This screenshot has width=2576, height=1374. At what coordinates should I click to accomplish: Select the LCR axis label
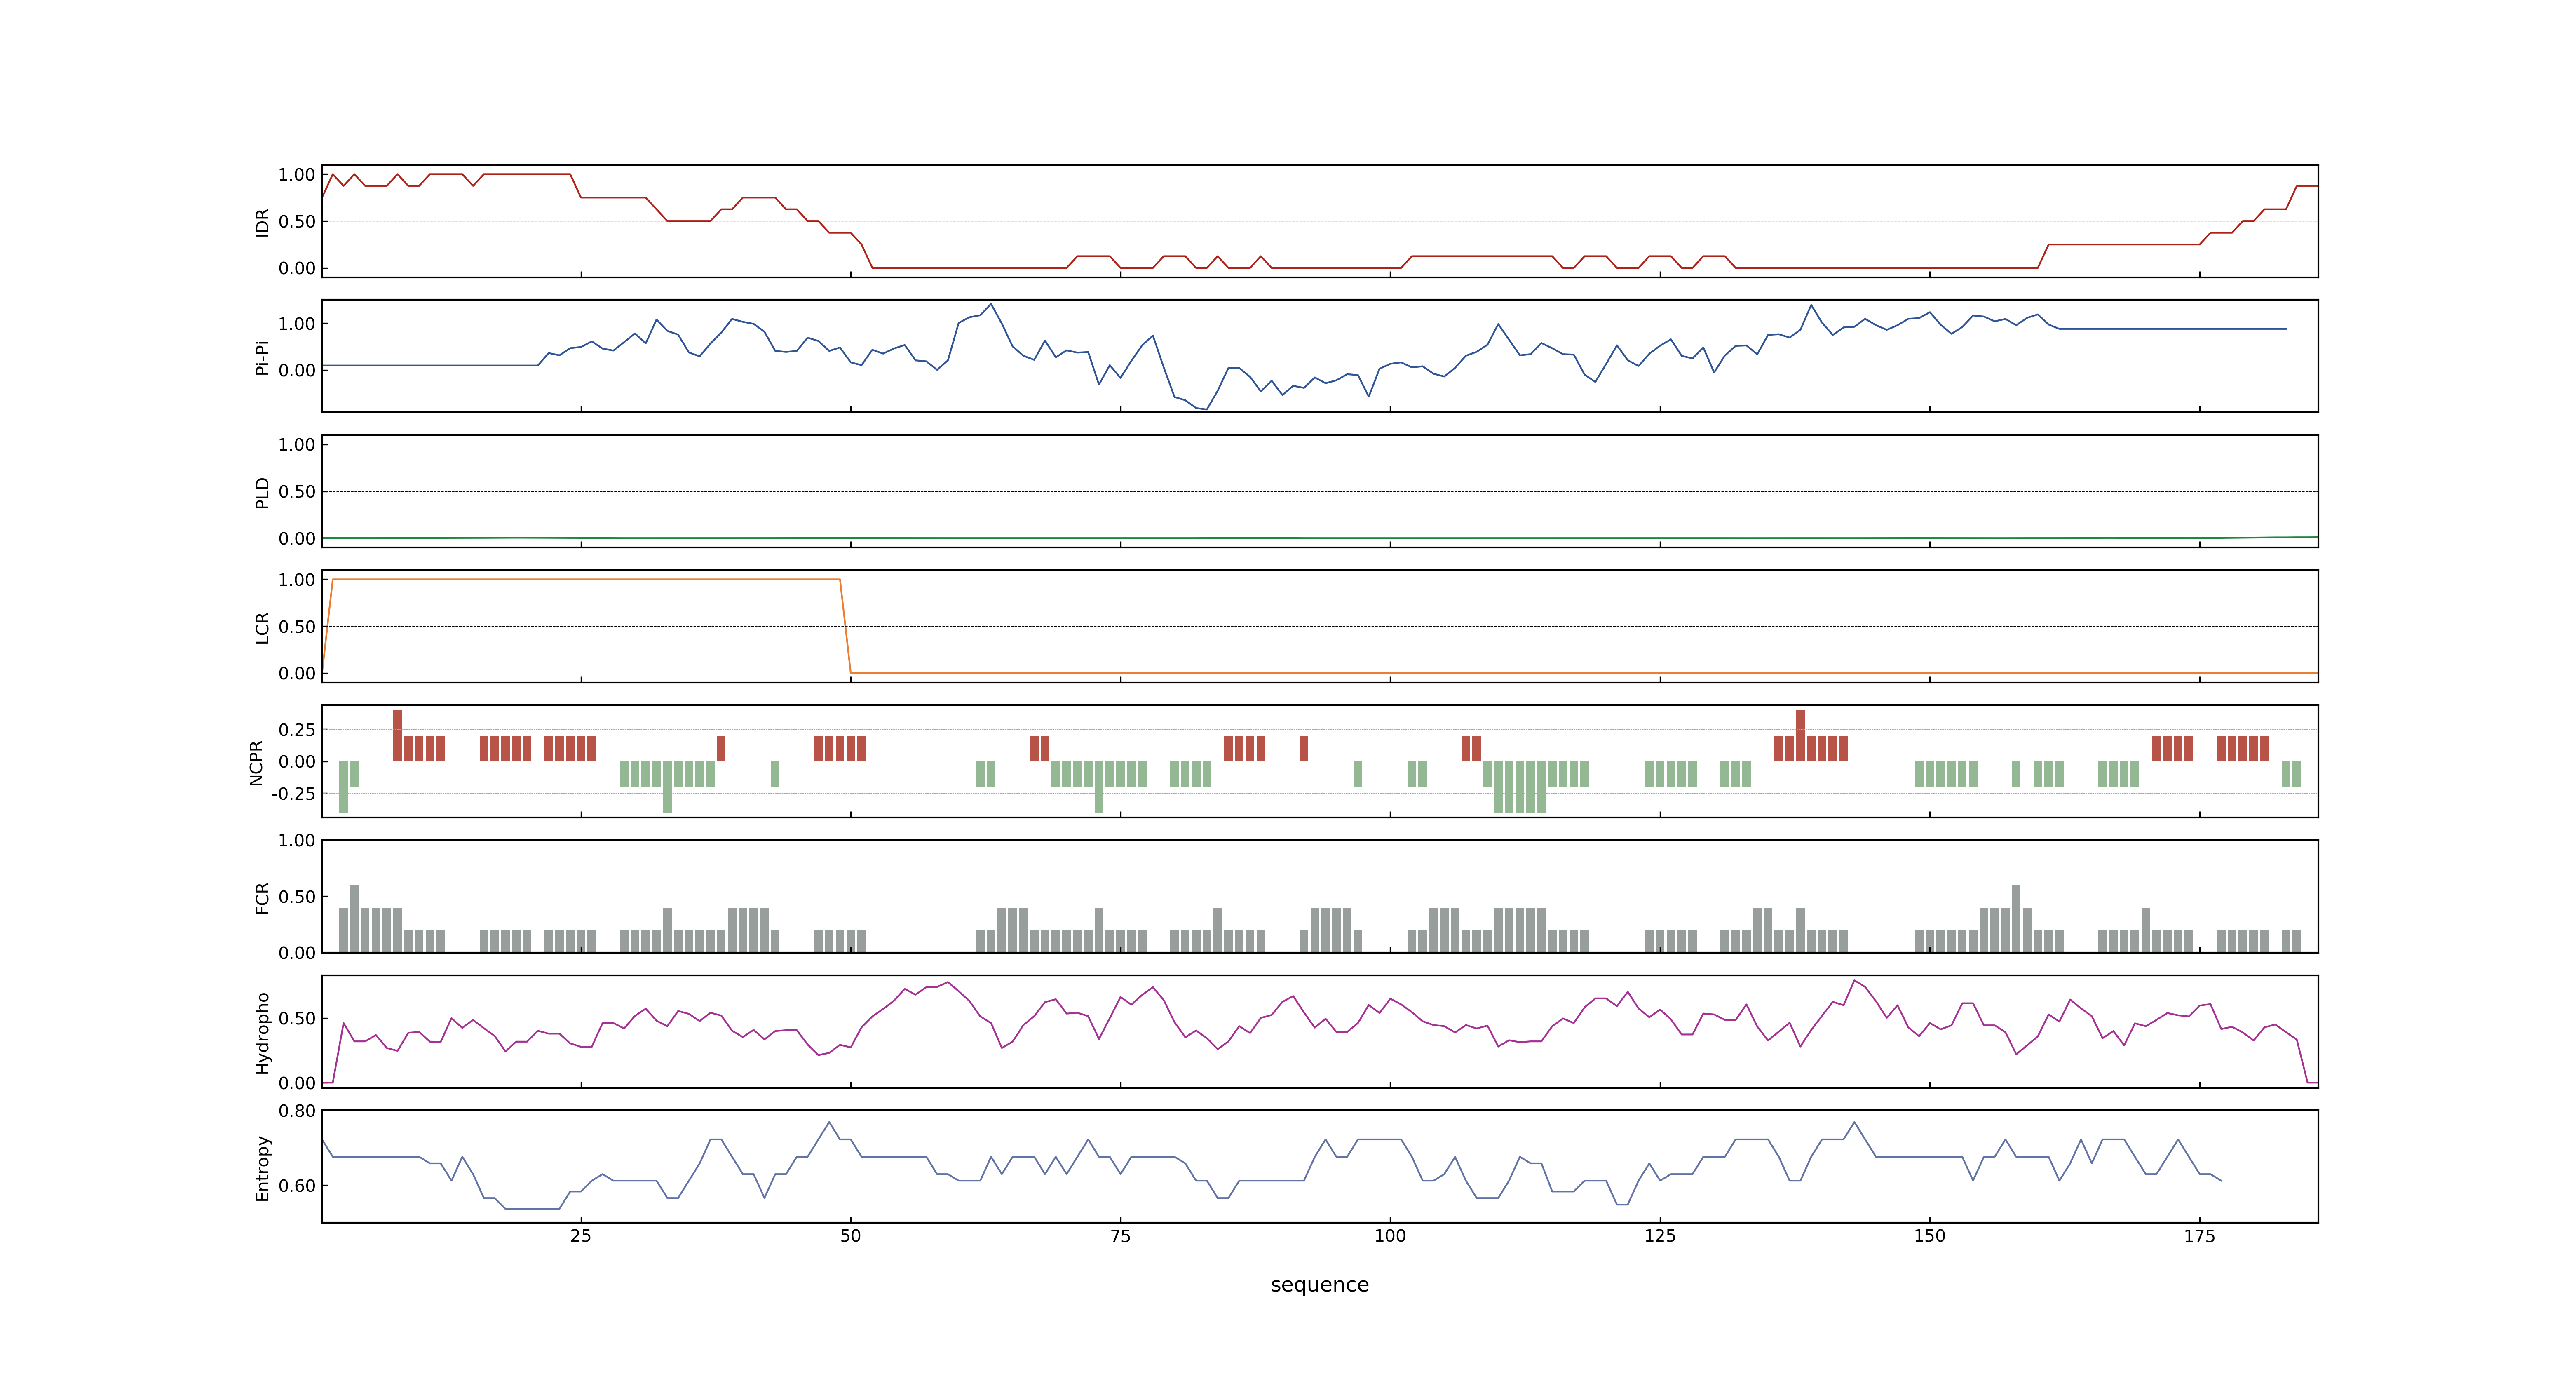click(262, 628)
